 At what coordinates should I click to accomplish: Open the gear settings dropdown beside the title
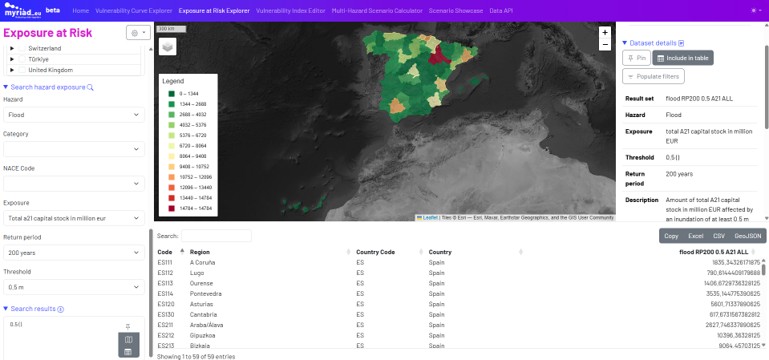[138, 33]
